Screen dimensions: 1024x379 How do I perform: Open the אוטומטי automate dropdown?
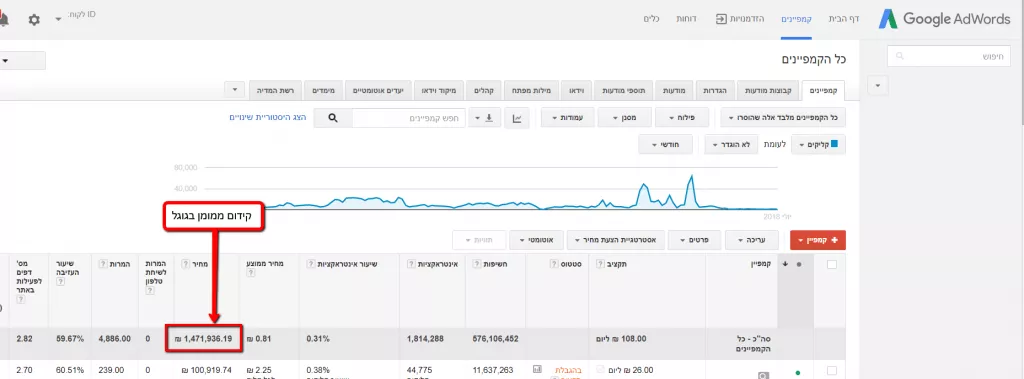(x=536, y=240)
